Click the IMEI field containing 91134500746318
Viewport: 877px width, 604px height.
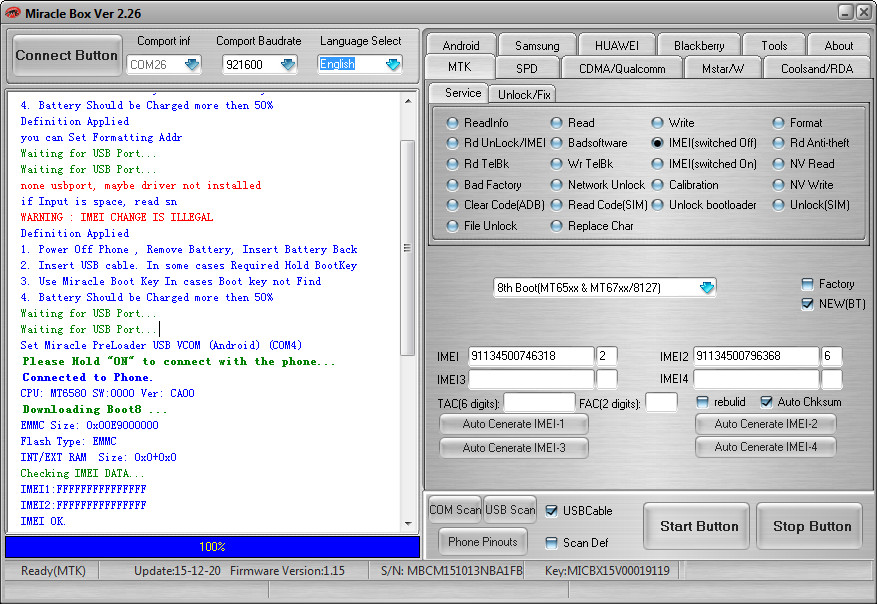click(531, 356)
